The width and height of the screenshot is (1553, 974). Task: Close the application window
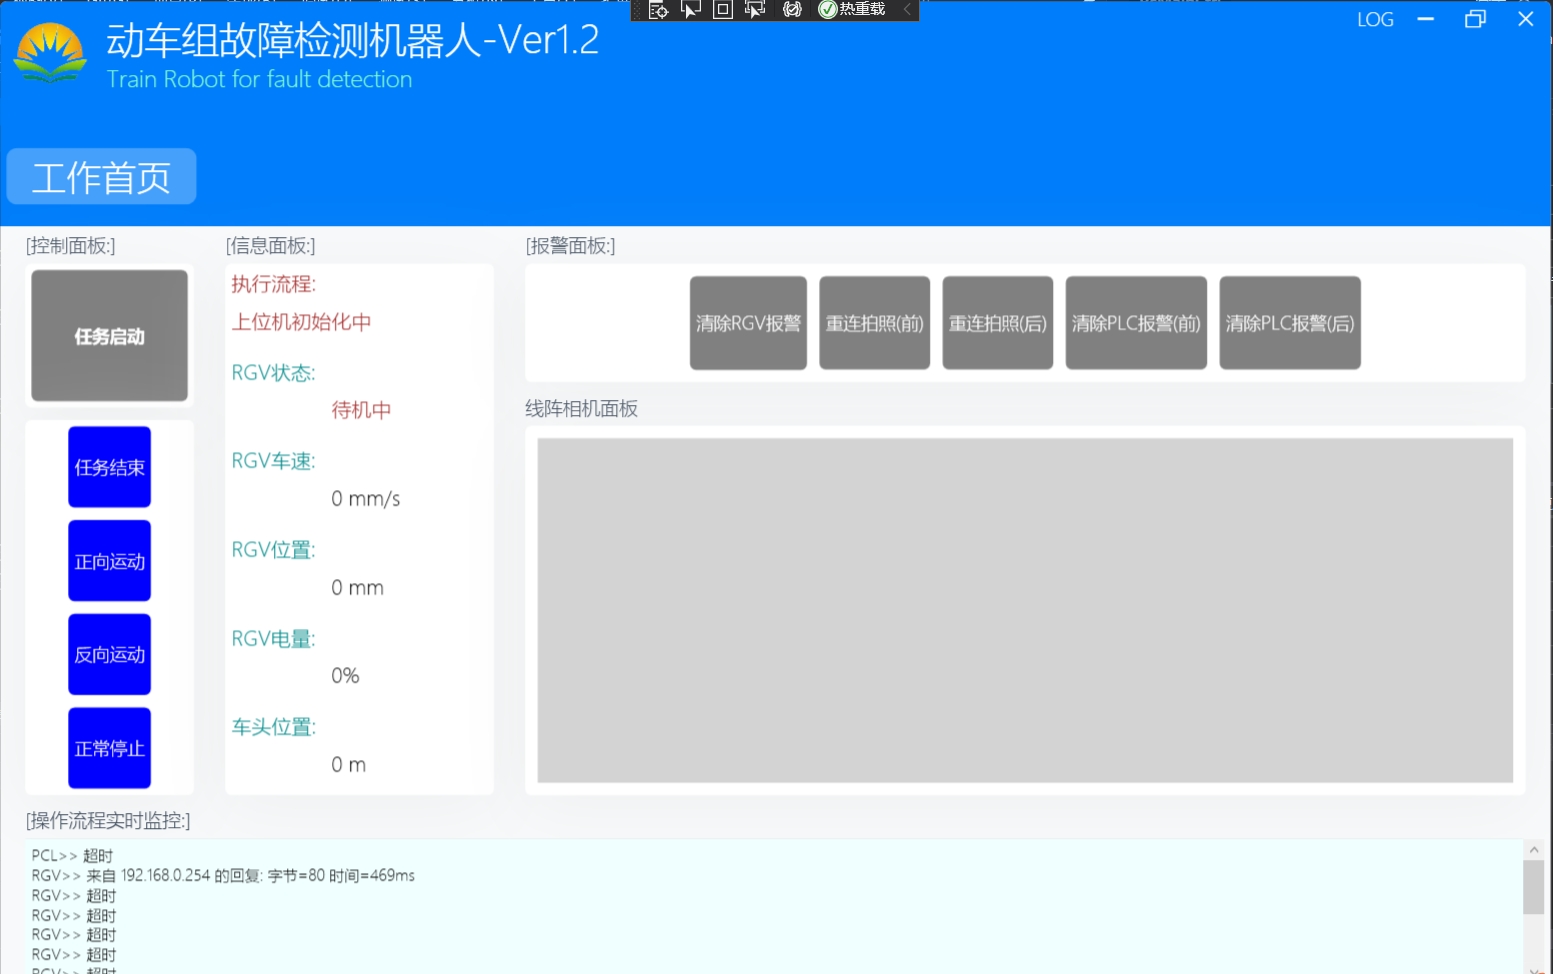(1525, 19)
